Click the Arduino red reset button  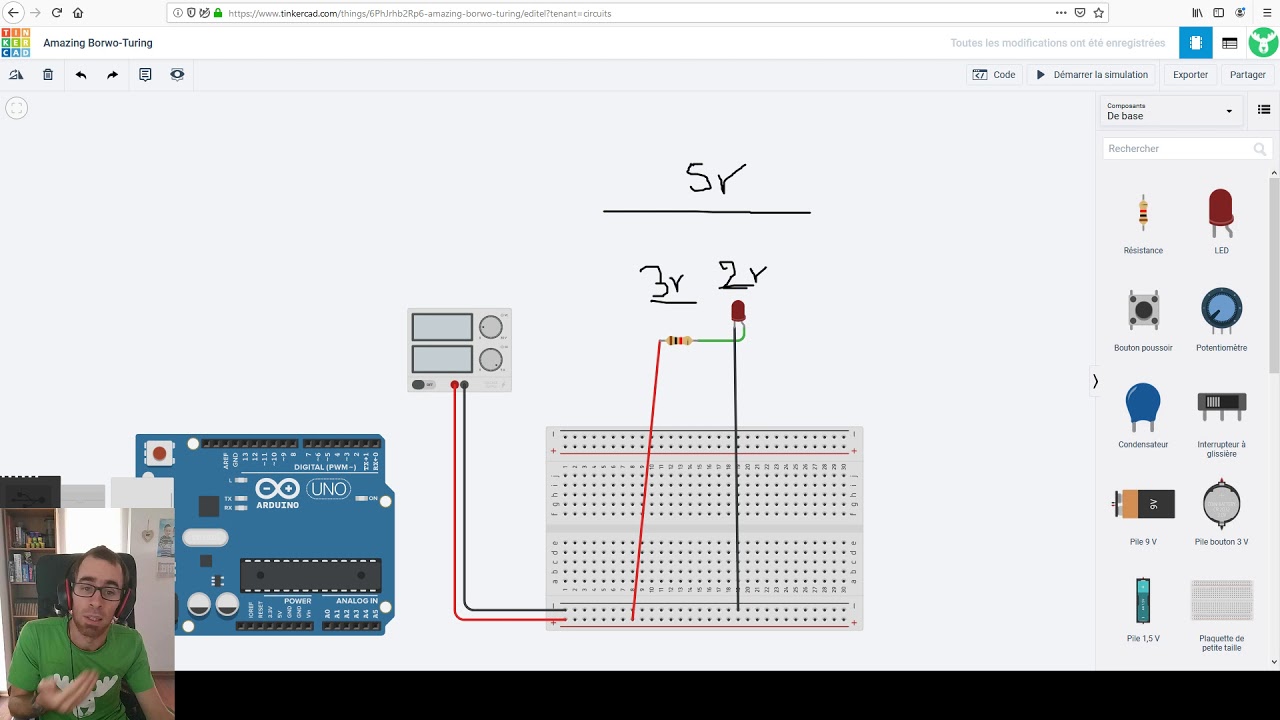pyautogui.click(x=159, y=454)
